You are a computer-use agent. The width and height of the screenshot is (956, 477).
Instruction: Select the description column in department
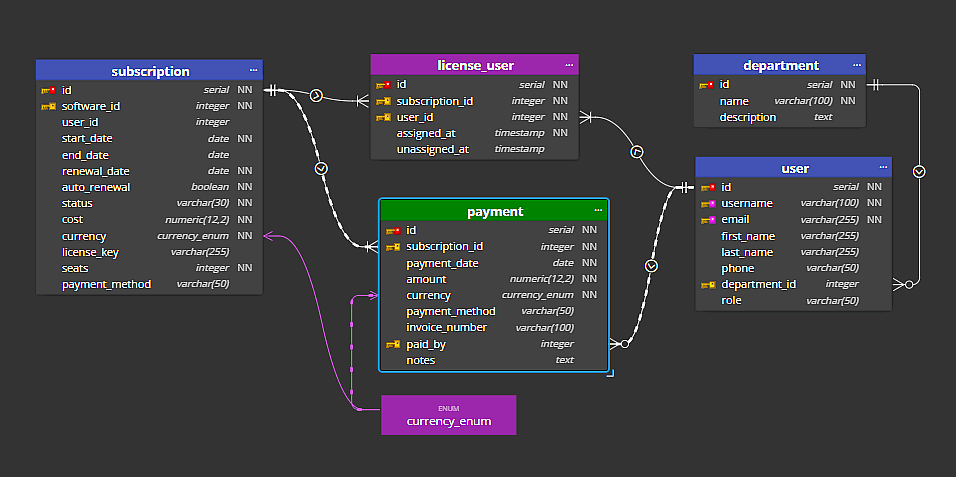[780, 117]
